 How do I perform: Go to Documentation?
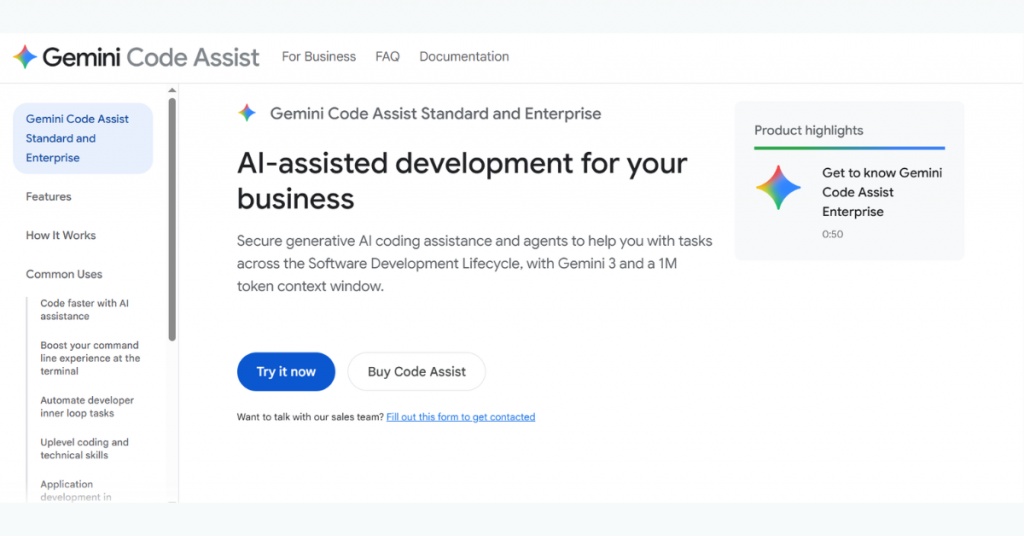pyautogui.click(x=464, y=57)
